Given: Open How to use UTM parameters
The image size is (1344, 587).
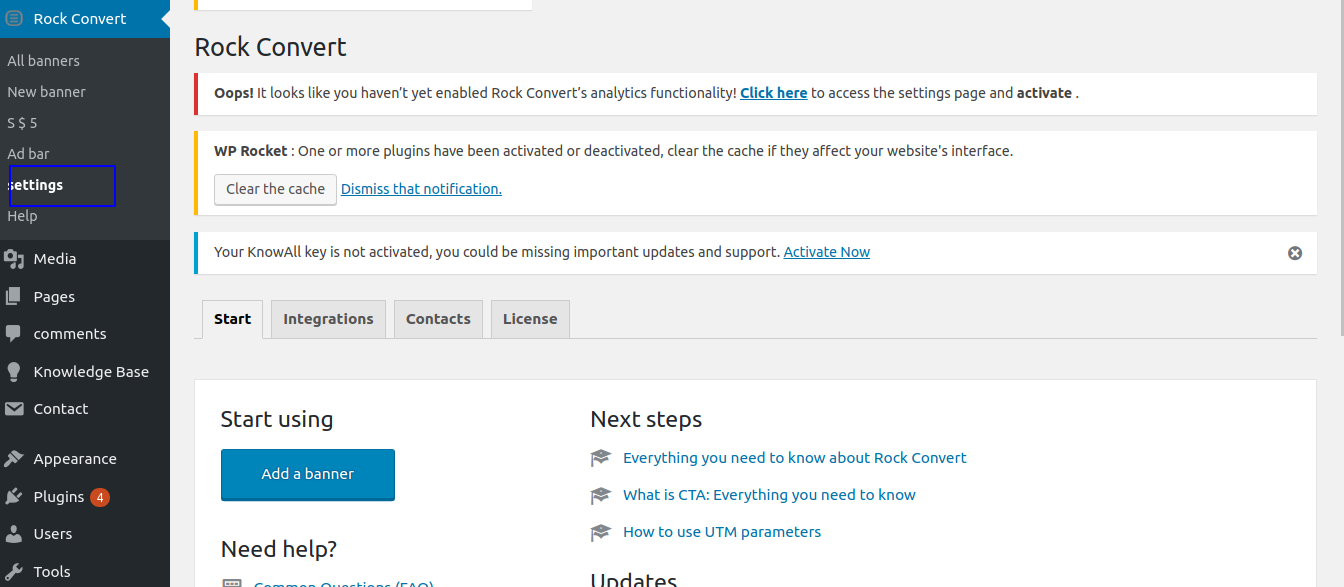Looking at the screenshot, I should [x=722, y=532].
